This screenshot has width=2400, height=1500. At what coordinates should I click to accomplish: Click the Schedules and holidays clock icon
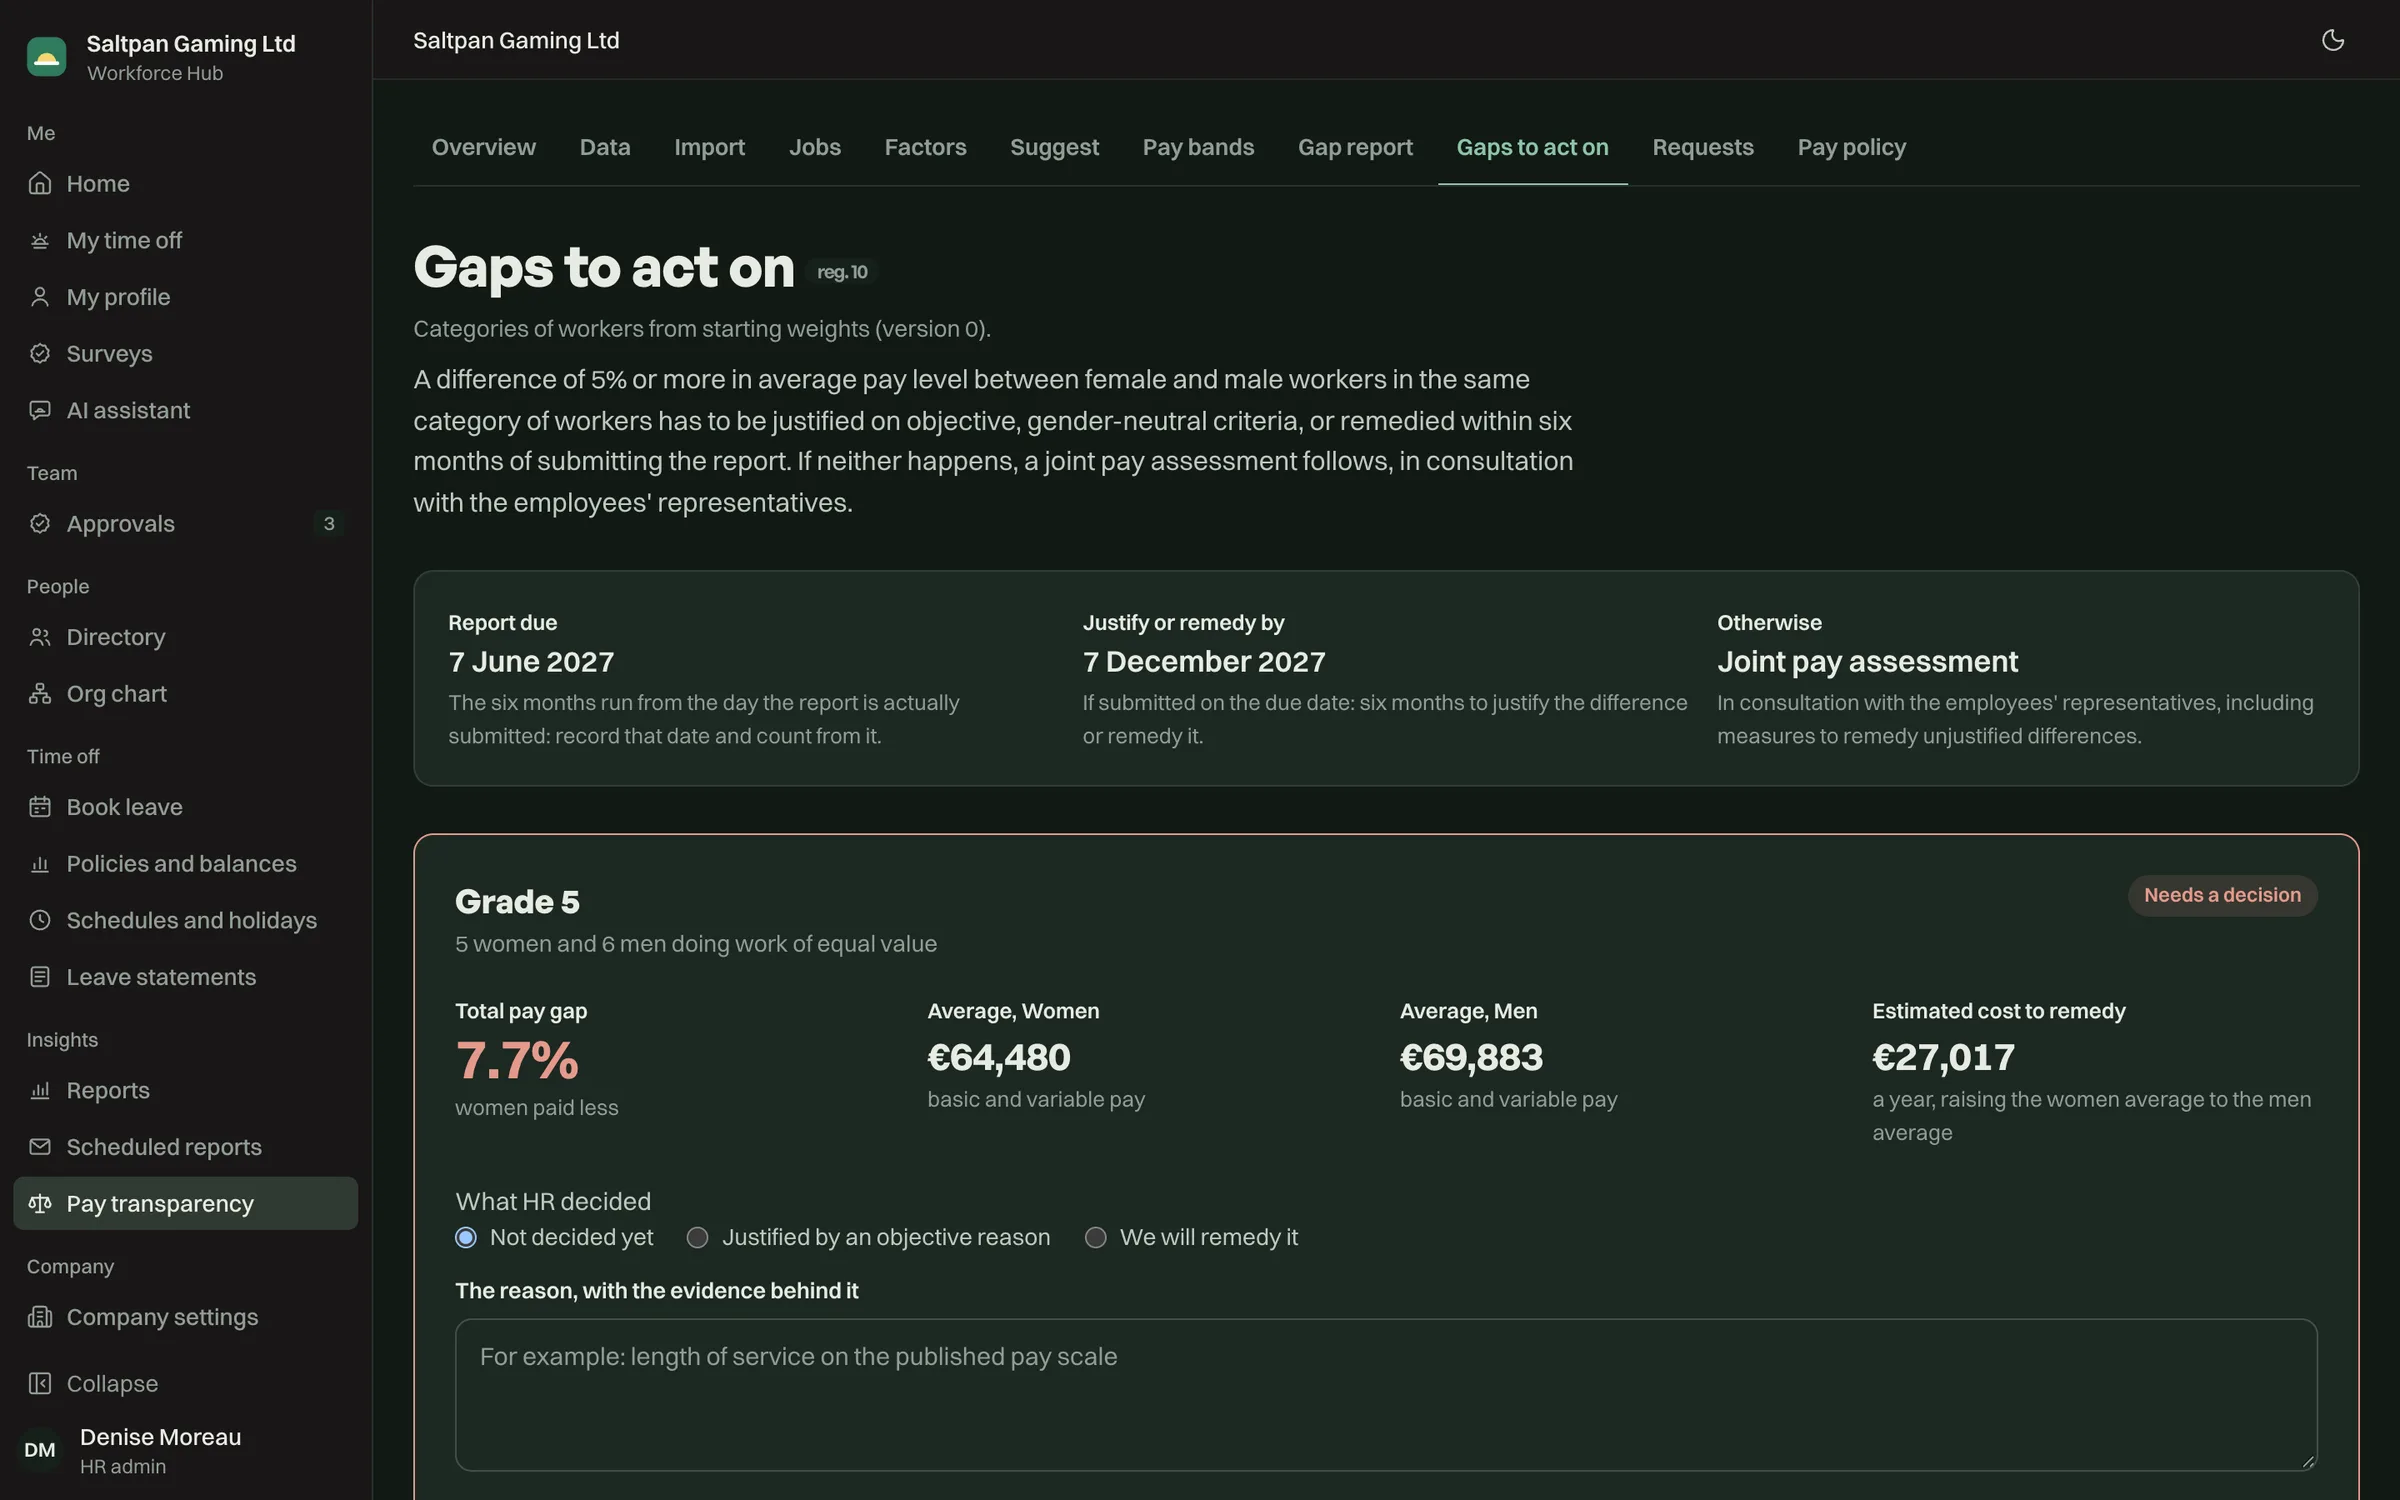coord(40,921)
